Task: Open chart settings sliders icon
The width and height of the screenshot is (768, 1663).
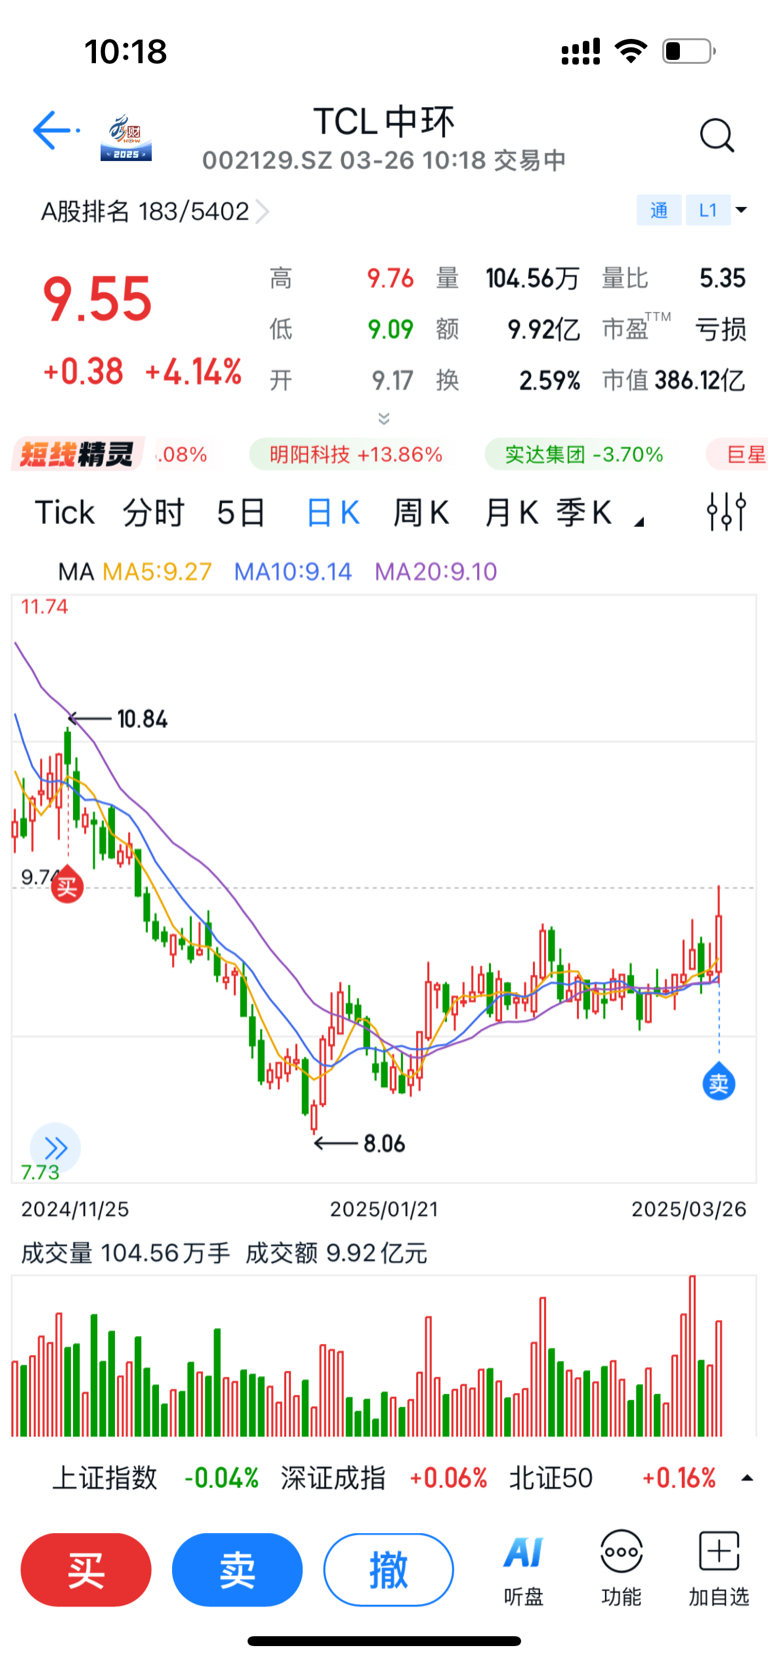Action: (x=726, y=511)
